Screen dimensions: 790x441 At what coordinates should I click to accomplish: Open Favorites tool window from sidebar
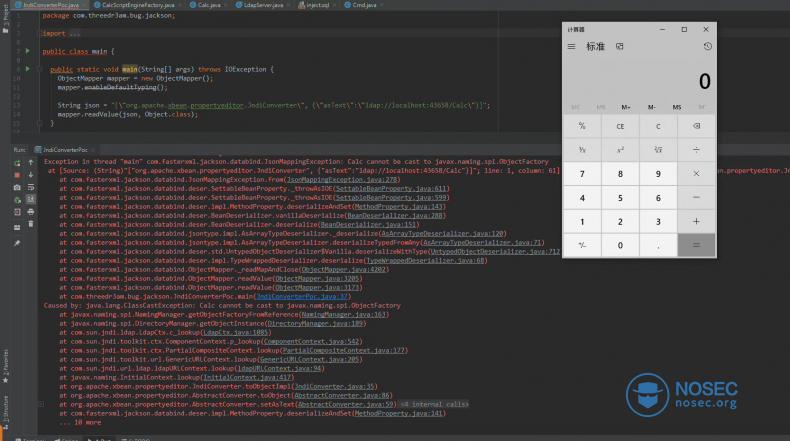tap(6, 366)
